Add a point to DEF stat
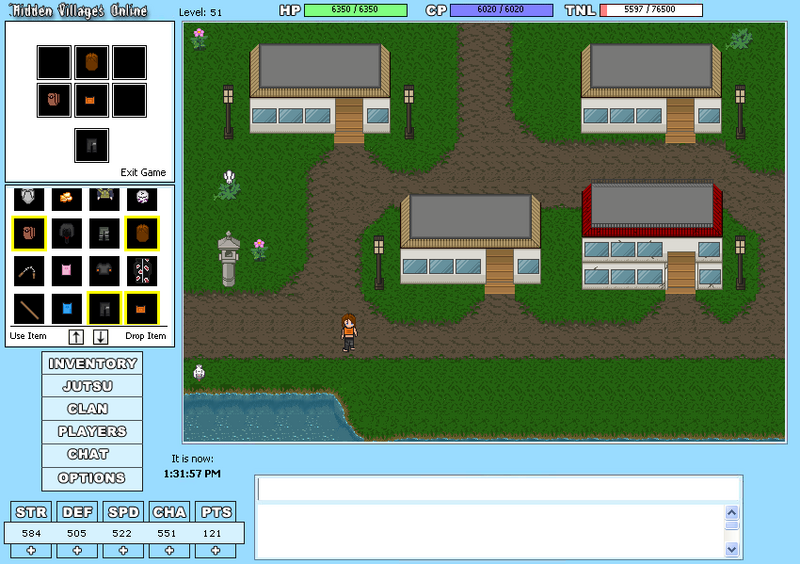Viewport: 800px width, 564px height. (x=76, y=551)
